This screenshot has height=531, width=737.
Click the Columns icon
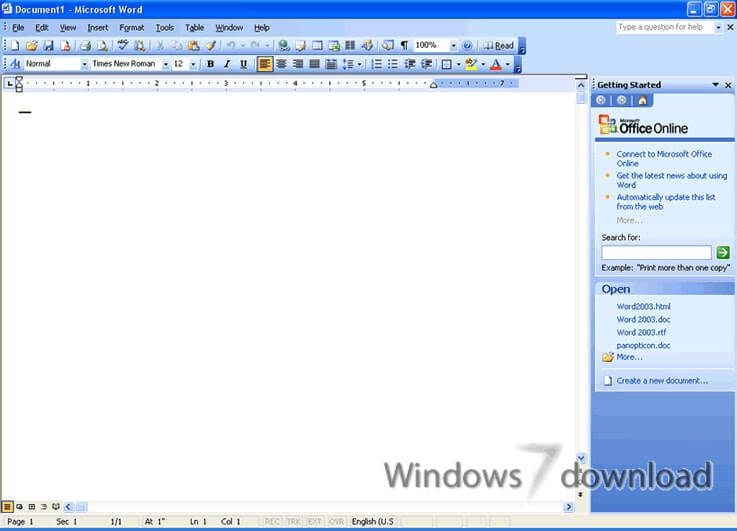click(x=350, y=46)
